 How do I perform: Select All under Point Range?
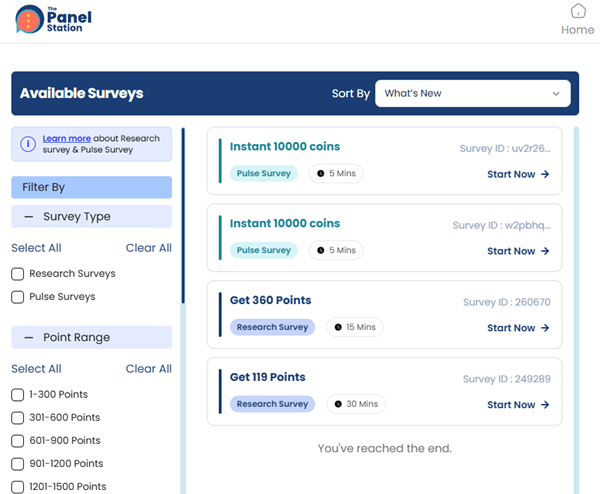point(36,369)
